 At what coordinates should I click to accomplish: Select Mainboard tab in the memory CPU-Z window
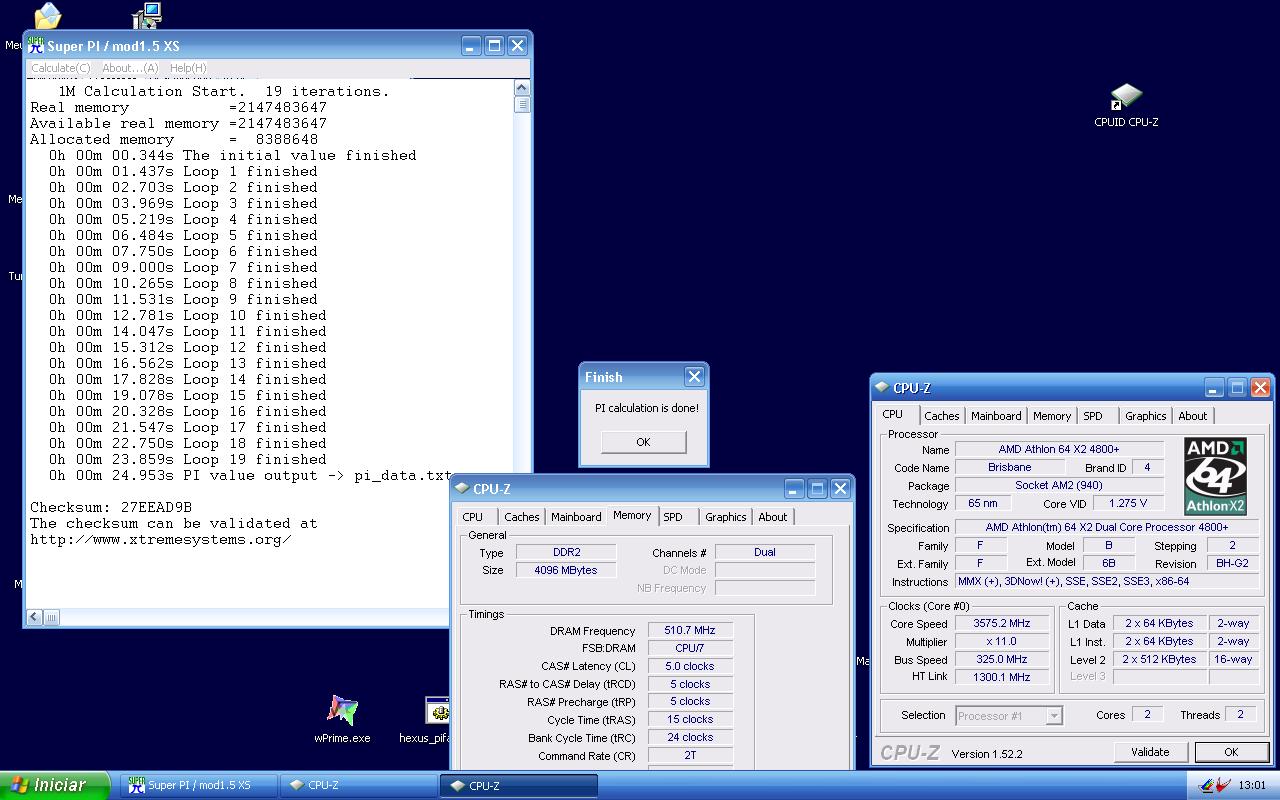576,517
